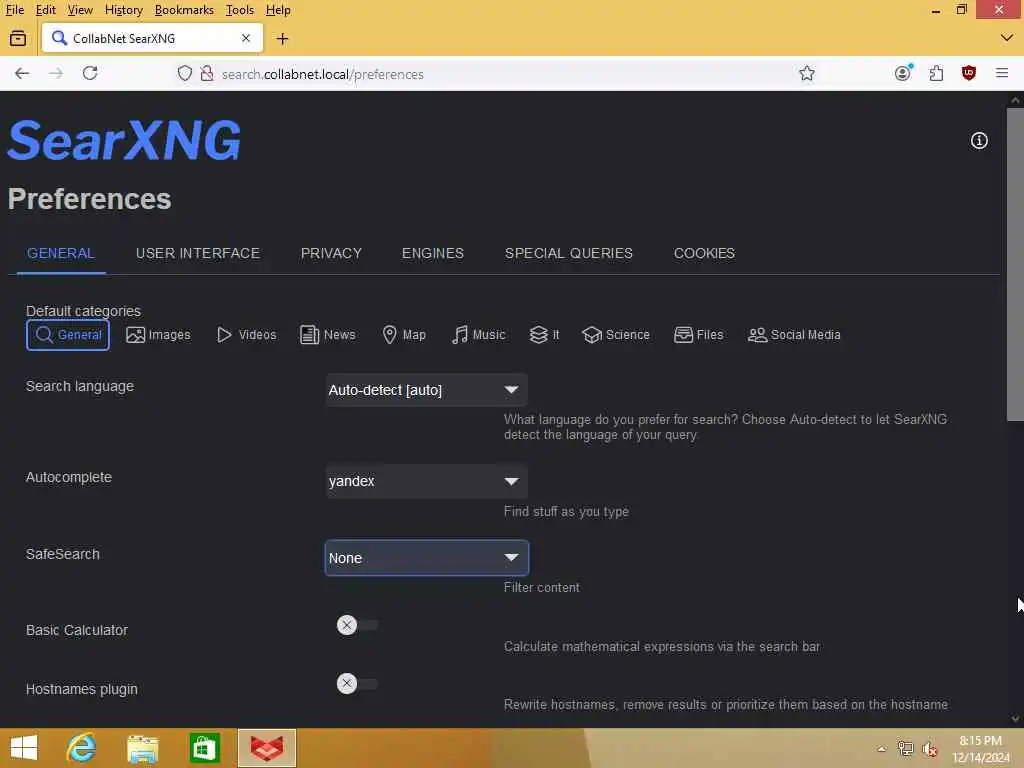The image size is (1024, 768).
Task: Select the Map default category
Action: pyautogui.click(x=404, y=335)
